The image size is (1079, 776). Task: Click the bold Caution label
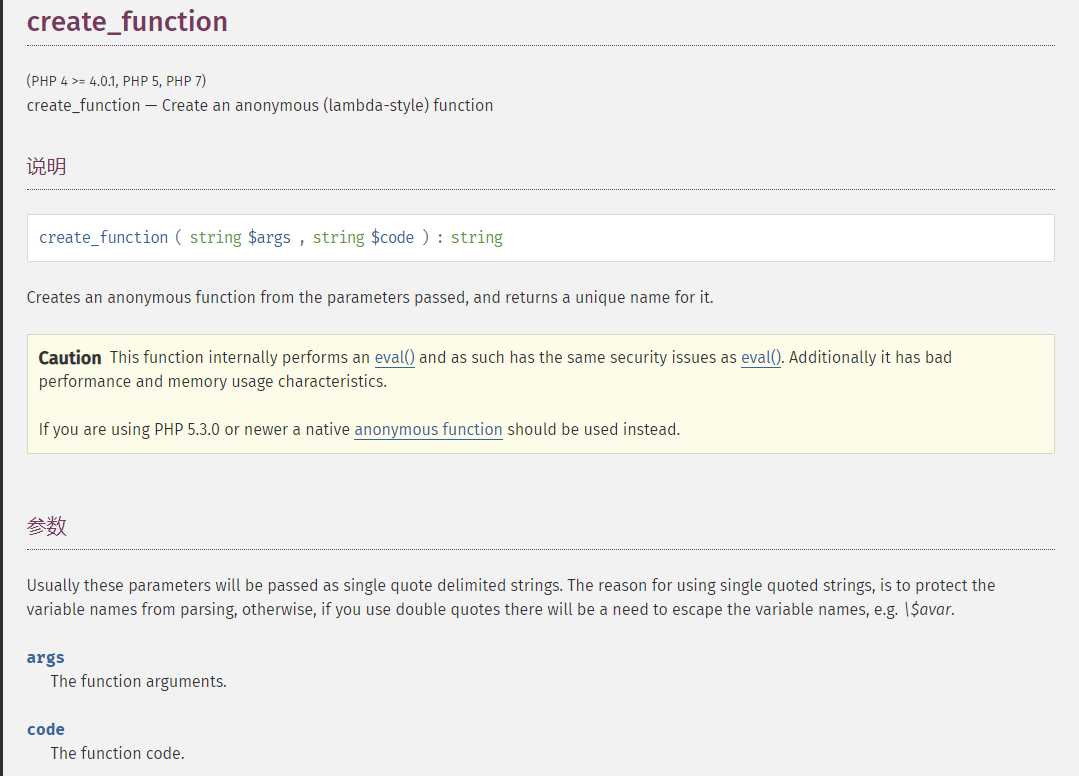point(70,357)
